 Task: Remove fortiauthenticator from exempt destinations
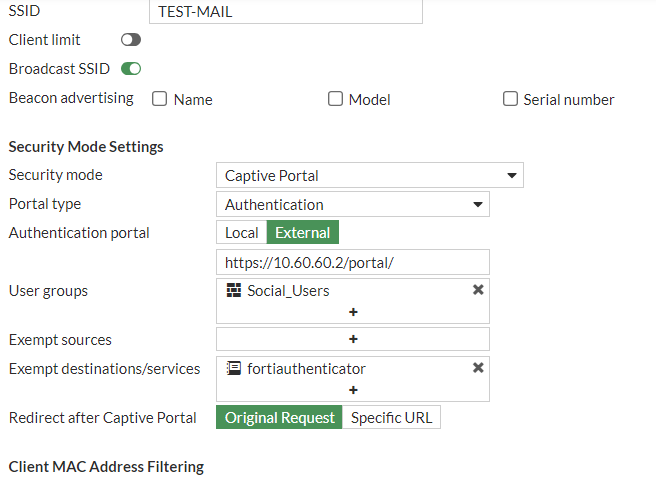tap(478, 368)
